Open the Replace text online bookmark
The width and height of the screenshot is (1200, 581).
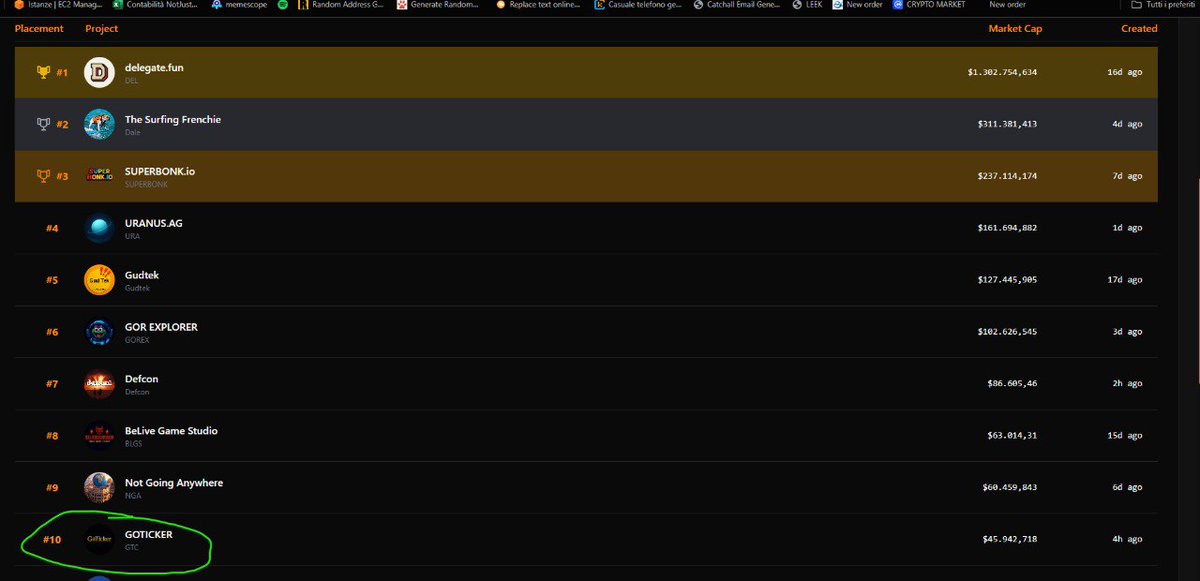point(538,5)
